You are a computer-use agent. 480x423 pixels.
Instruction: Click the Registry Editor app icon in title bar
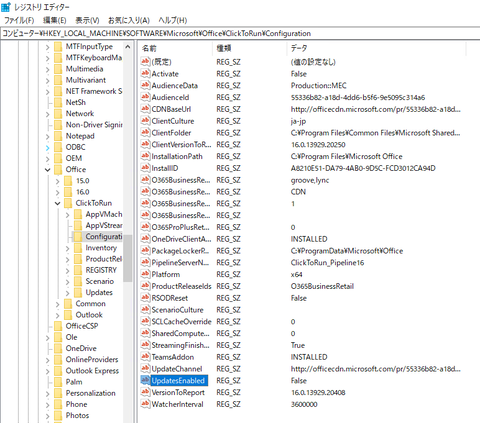click(x=6, y=7)
